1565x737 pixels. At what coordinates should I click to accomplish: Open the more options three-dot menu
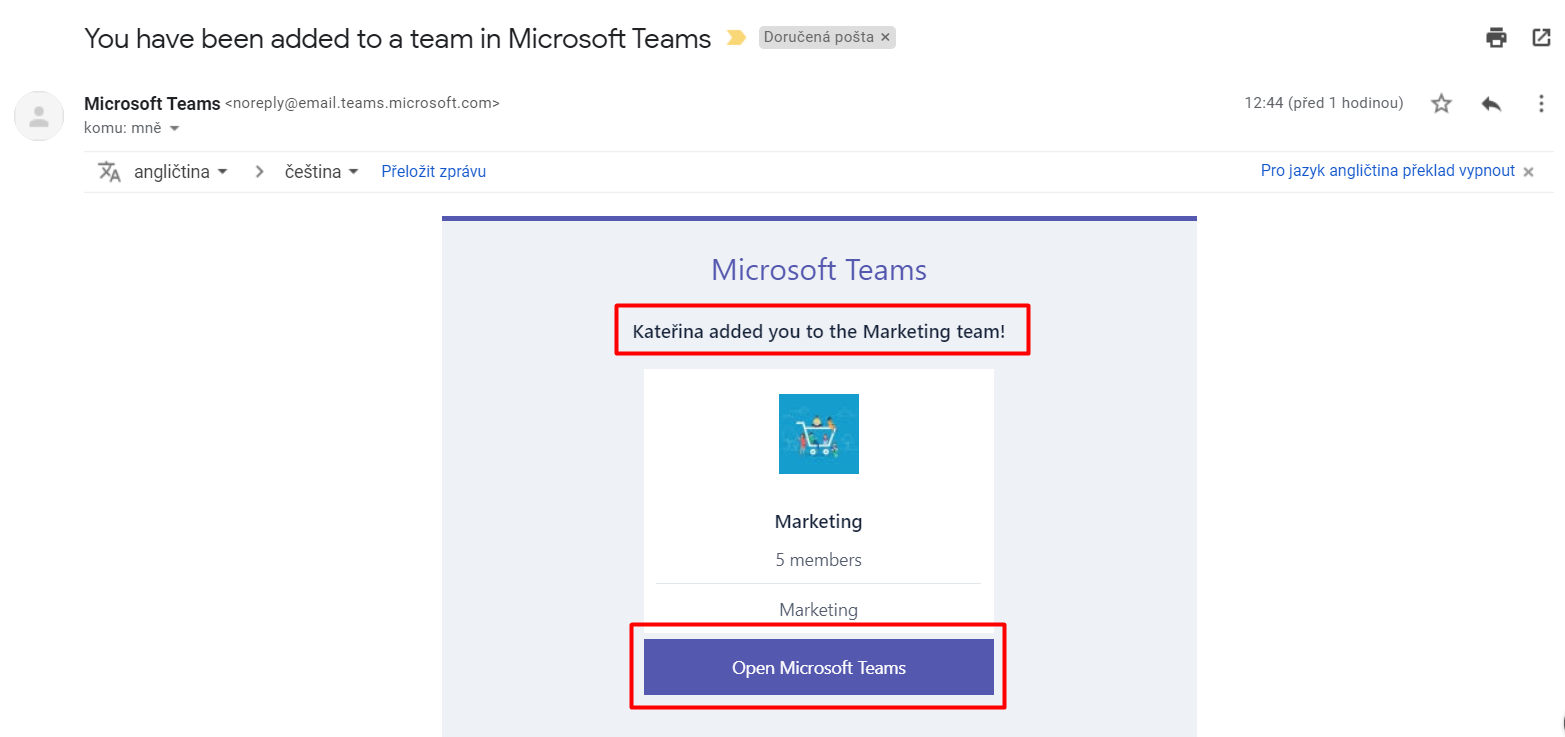1541,103
